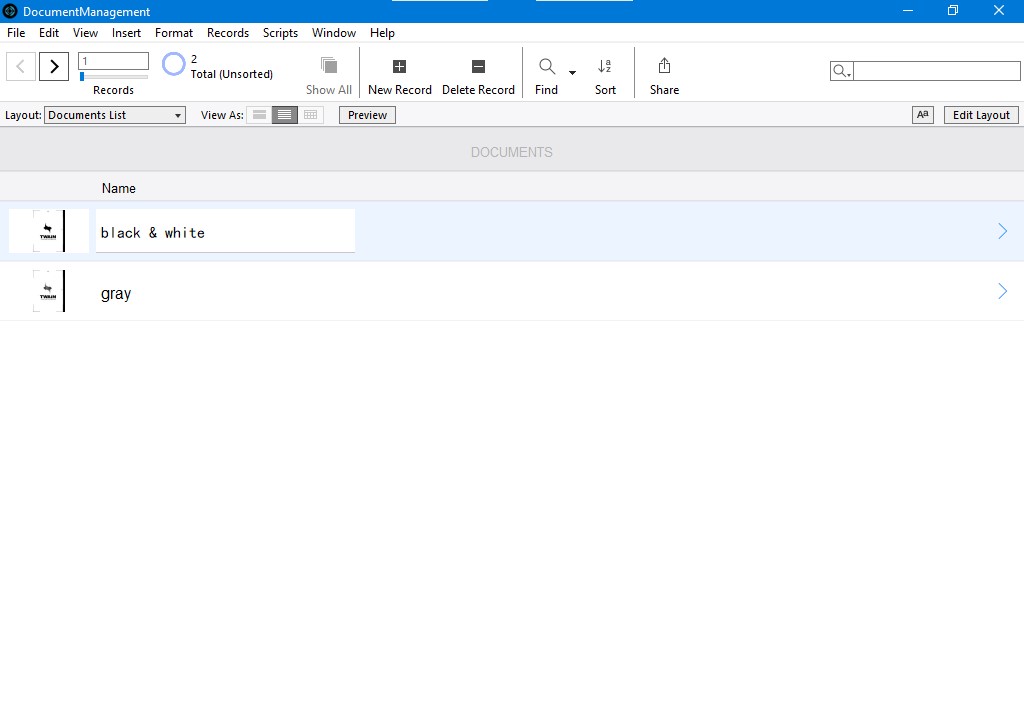The width and height of the screenshot is (1024, 728).
Task: Expand the Find dropdown arrow
Action: [x=573, y=73]
